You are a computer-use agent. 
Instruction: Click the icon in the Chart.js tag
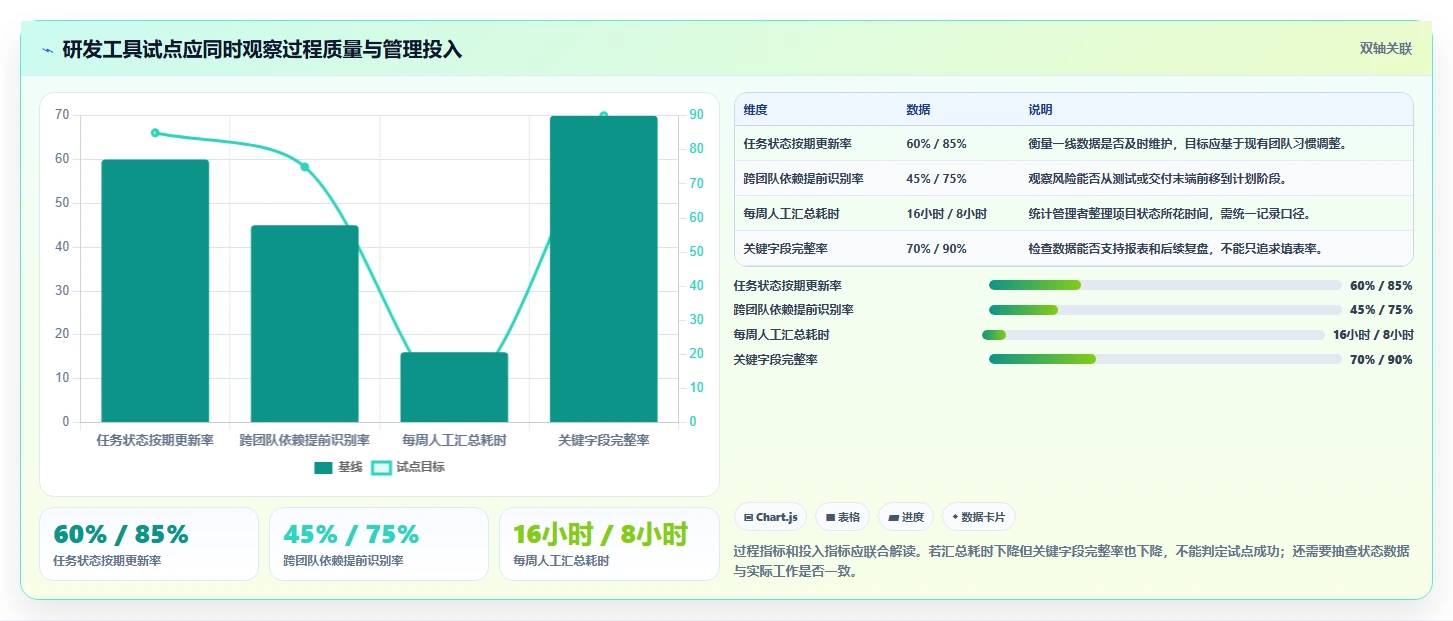point(748,517)
